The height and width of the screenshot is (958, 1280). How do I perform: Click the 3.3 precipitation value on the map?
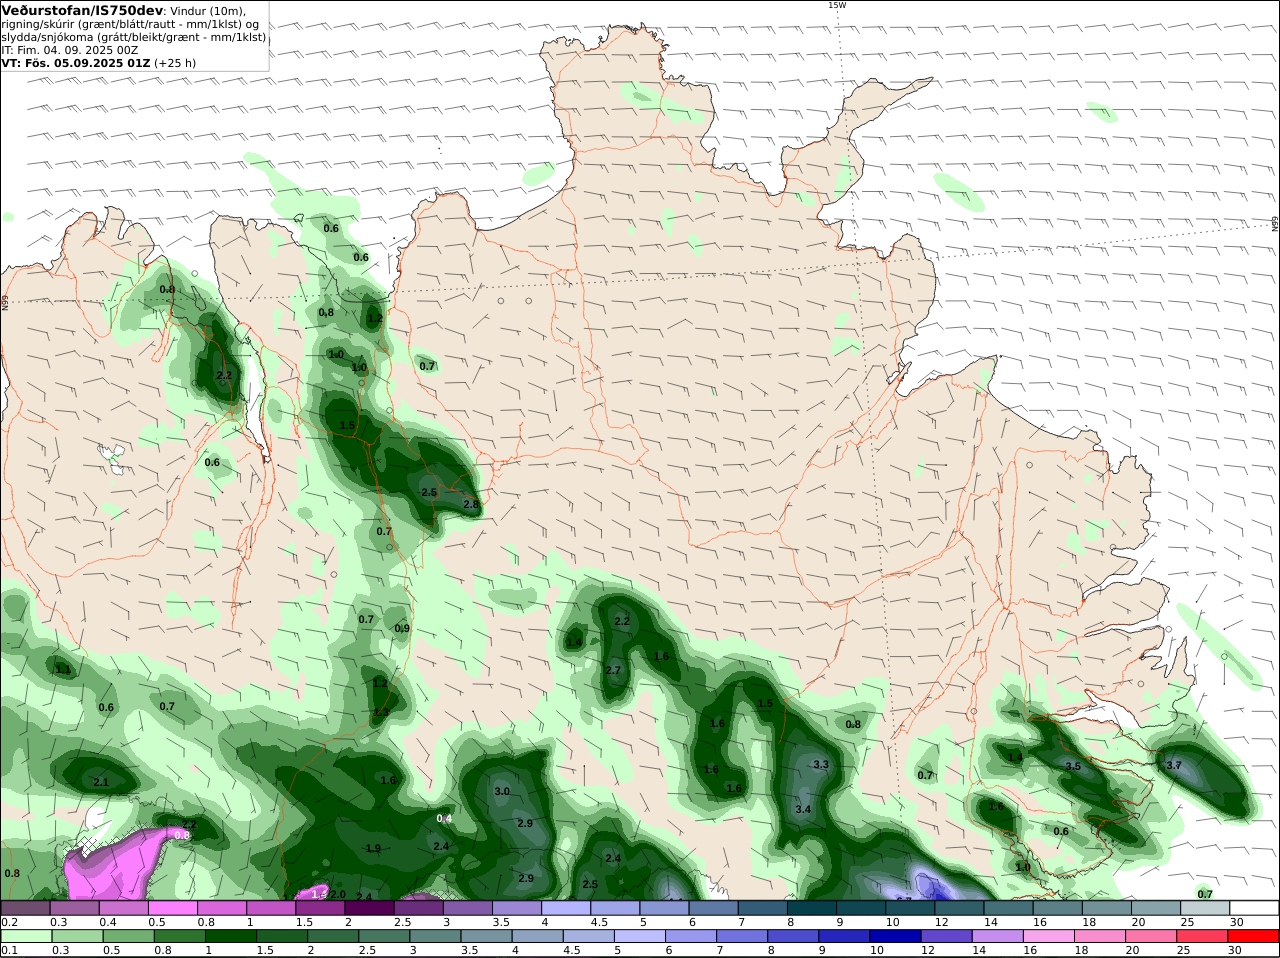(x=821, y=764)
